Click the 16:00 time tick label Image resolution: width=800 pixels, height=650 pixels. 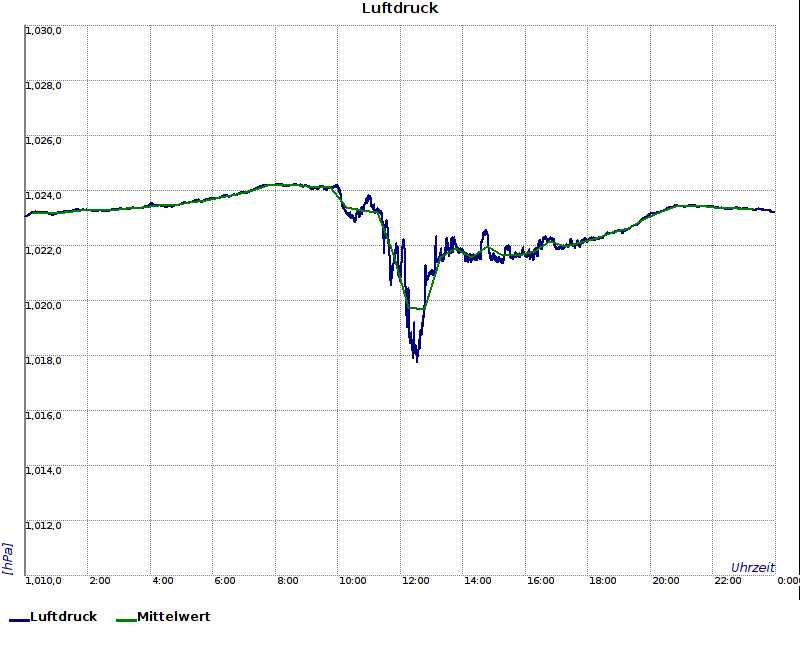541,581
